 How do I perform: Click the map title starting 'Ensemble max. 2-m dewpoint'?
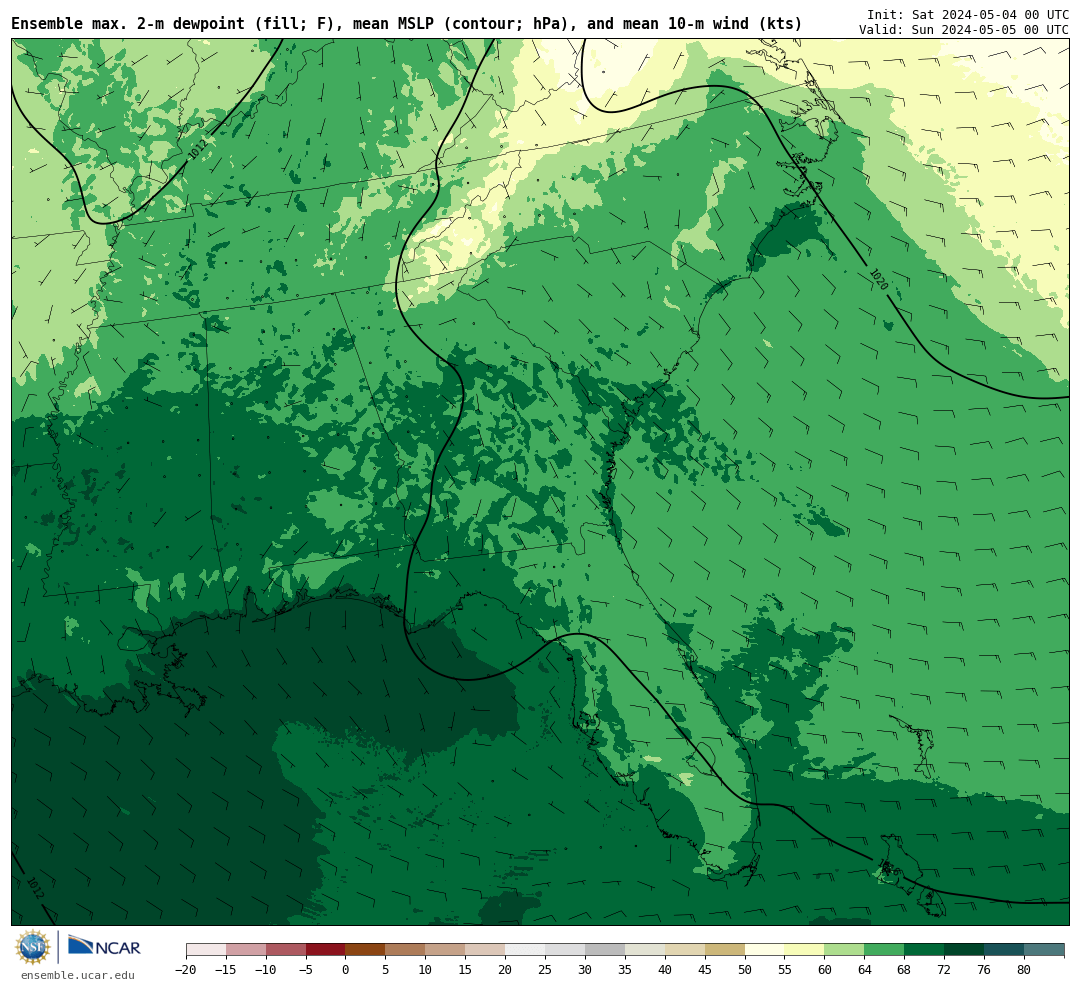(x=406, y=24)
